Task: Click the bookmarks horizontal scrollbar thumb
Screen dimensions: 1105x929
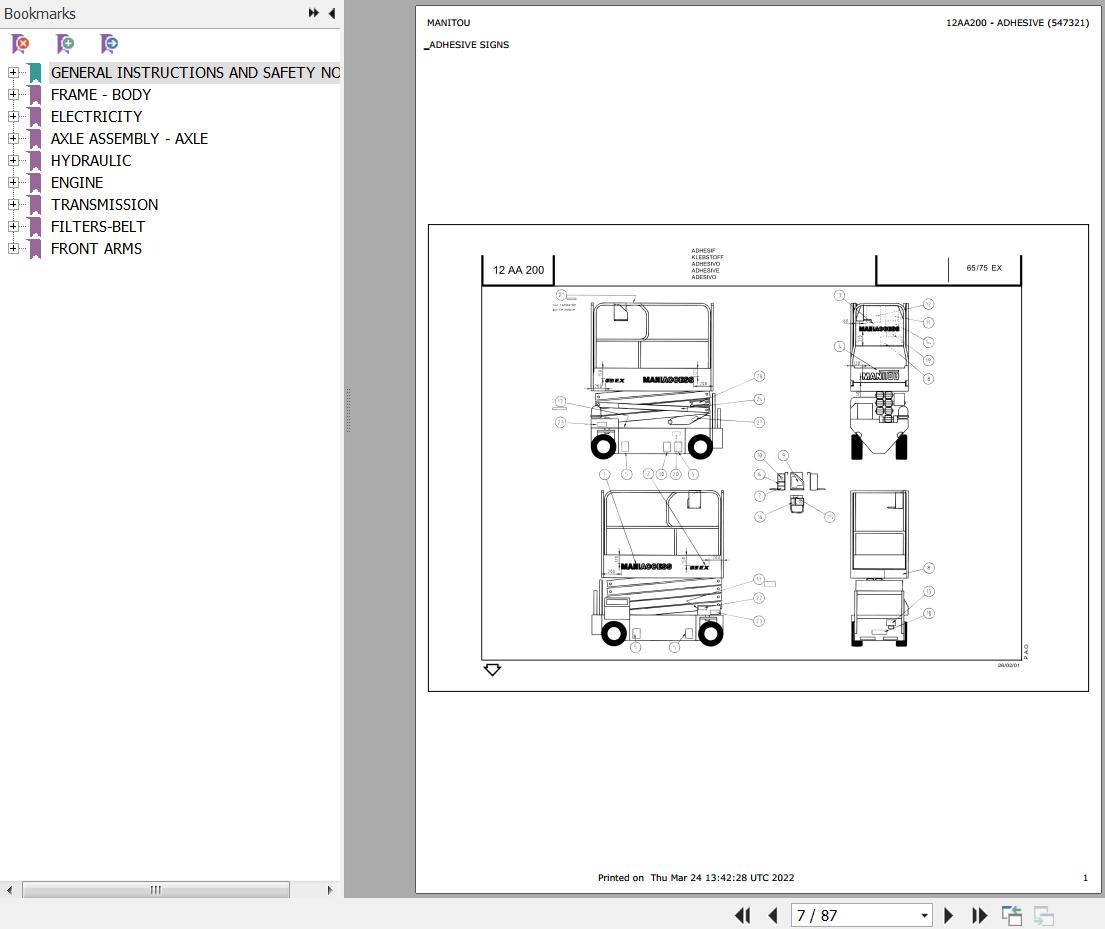Action: [156, 890]
